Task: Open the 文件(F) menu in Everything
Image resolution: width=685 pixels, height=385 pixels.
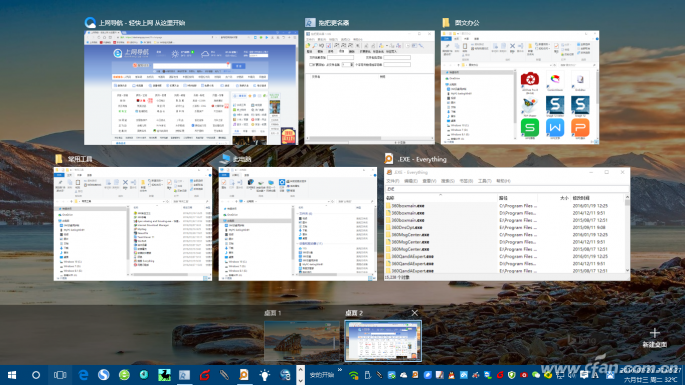Action: click(x=393, y=181)
